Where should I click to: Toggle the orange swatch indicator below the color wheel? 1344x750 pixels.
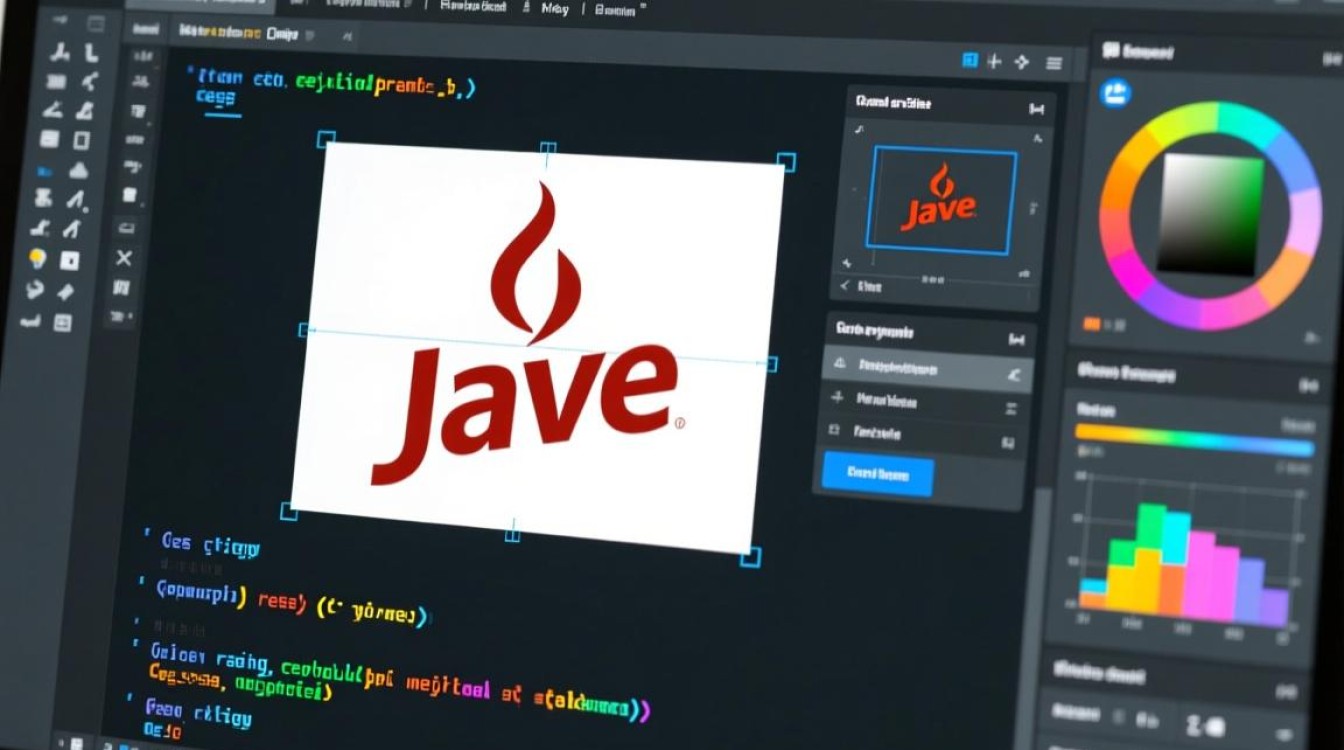[x=1092, y=324]
